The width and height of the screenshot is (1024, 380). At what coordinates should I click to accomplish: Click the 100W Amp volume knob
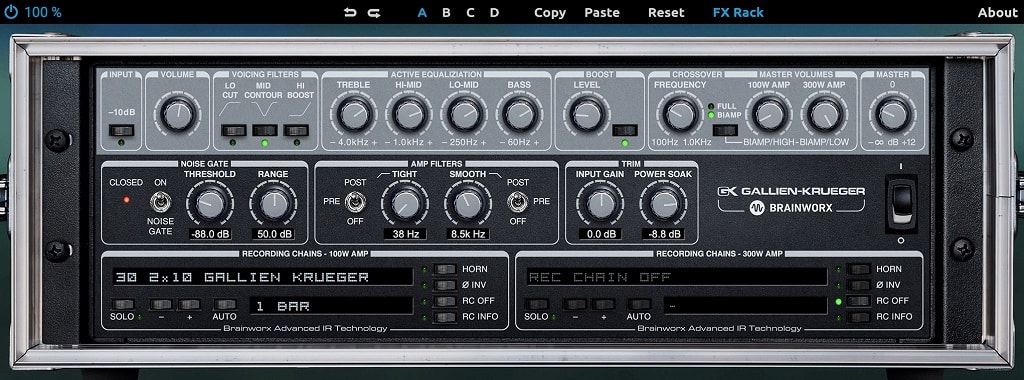[769, 115]
